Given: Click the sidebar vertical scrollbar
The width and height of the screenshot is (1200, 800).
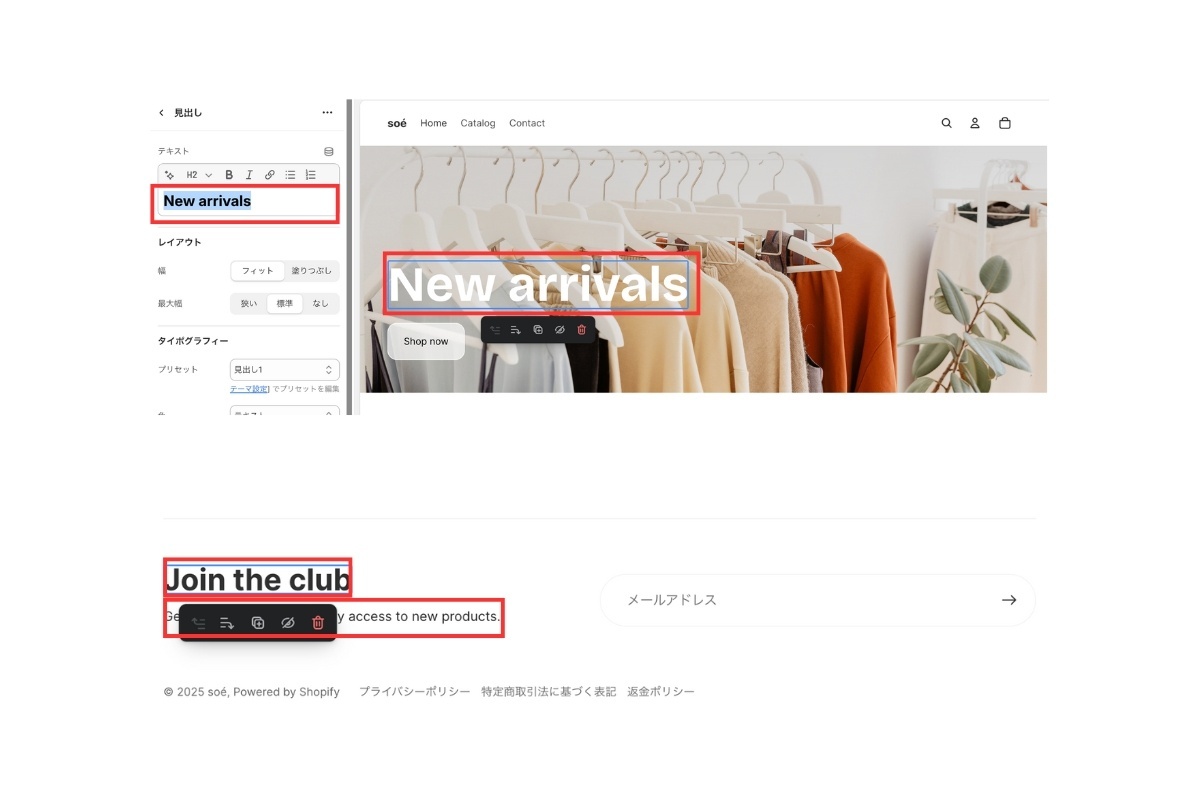Looking at the screenshot, I should click(x=349, y=257).
